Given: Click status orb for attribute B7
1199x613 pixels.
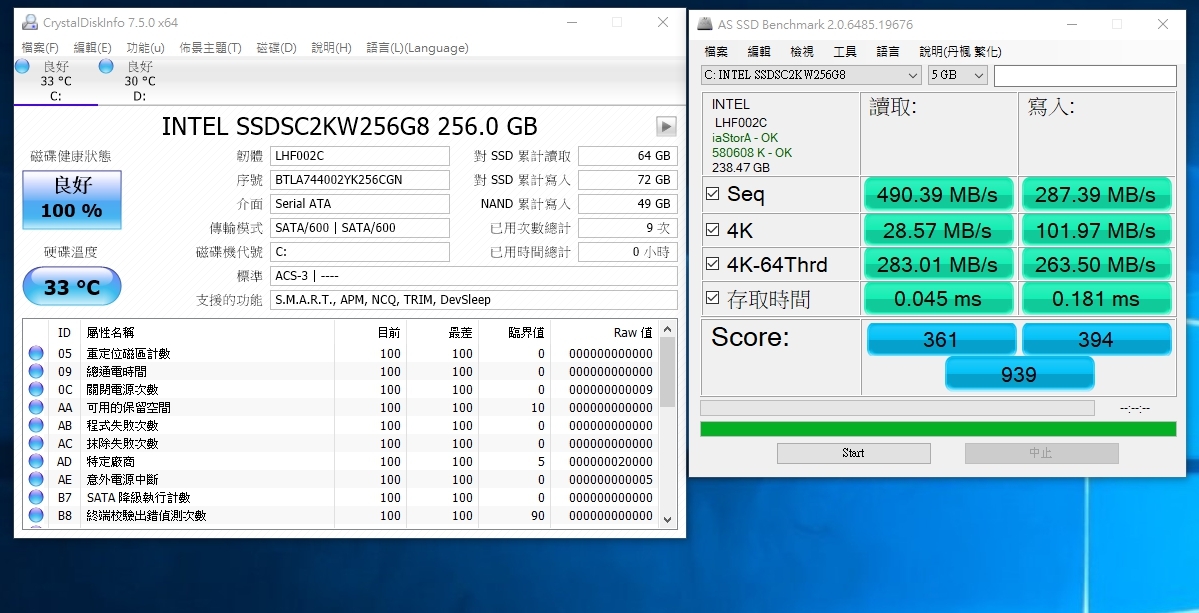Looking at the screenshot, I should pos(36,497).
